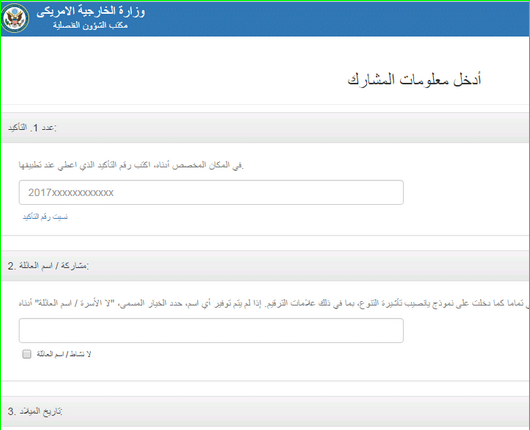Click the white area beside the page heading

169,80
